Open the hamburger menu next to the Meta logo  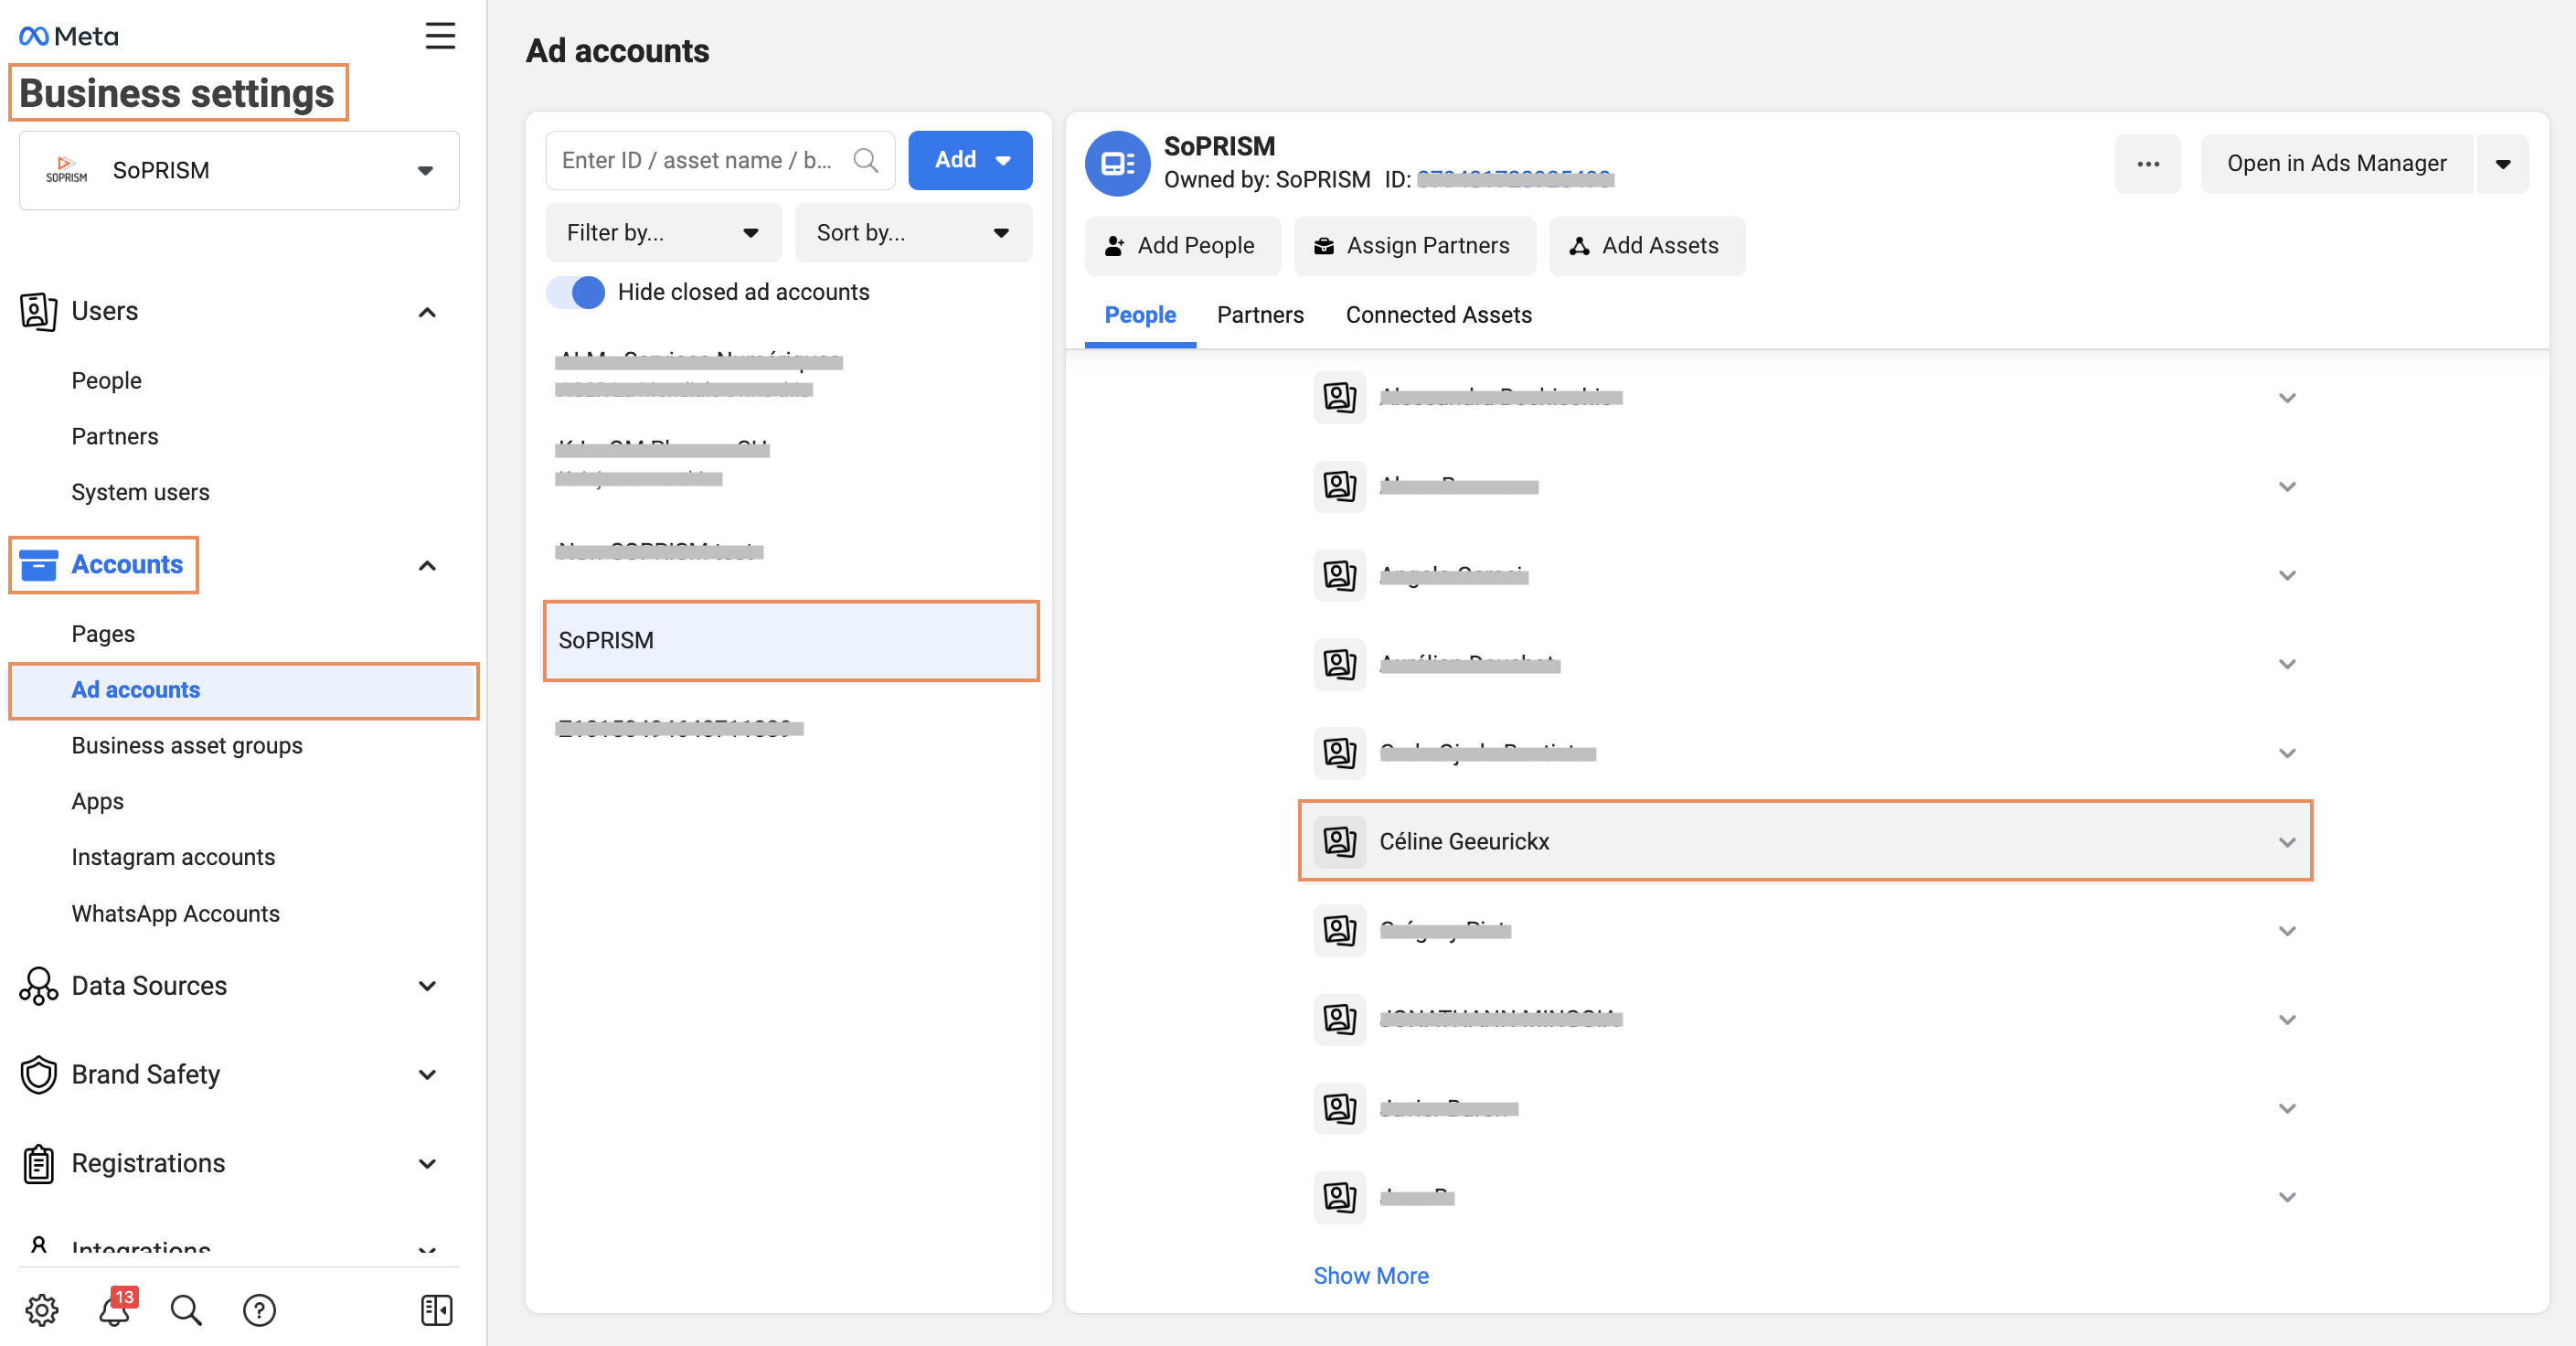tap(440, 36)
